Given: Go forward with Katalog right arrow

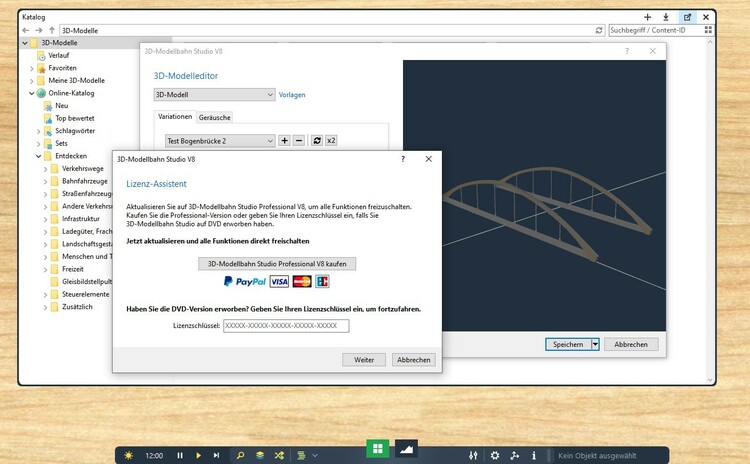Looking at the screenshot, I should click(39, 30).
